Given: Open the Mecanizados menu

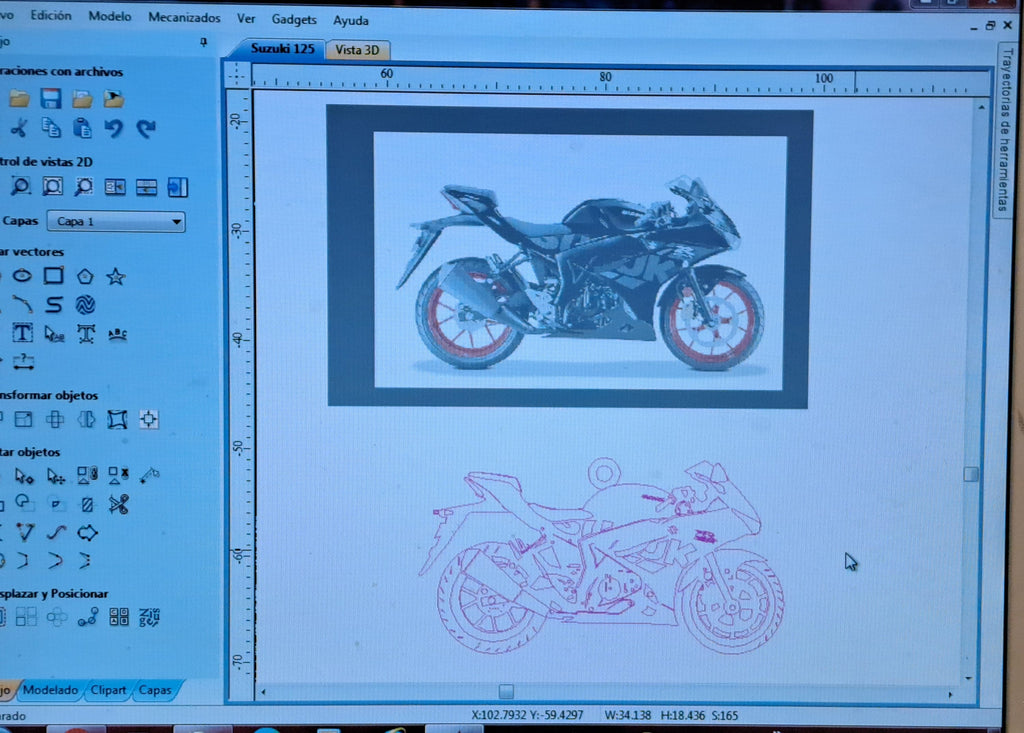Looking at the screenshot, I should [x=184, y=18].
